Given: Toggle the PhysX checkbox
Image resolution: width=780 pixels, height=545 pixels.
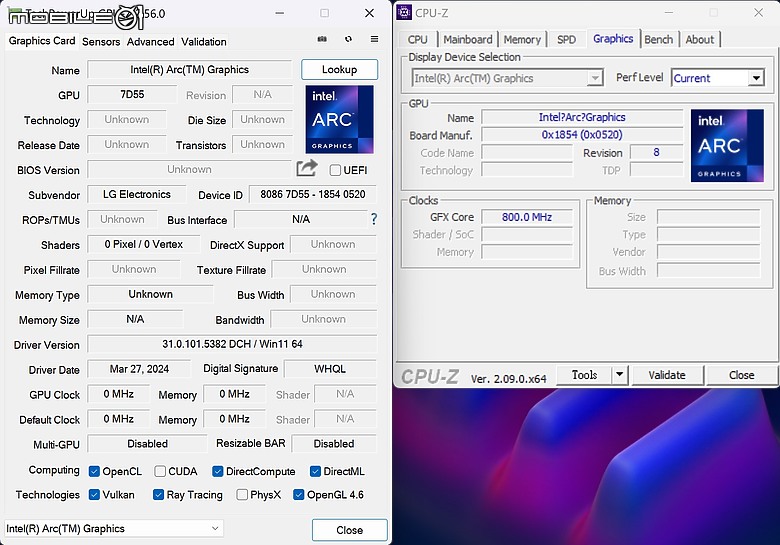Looking at the screenshot, I should (x=242, y=495).
